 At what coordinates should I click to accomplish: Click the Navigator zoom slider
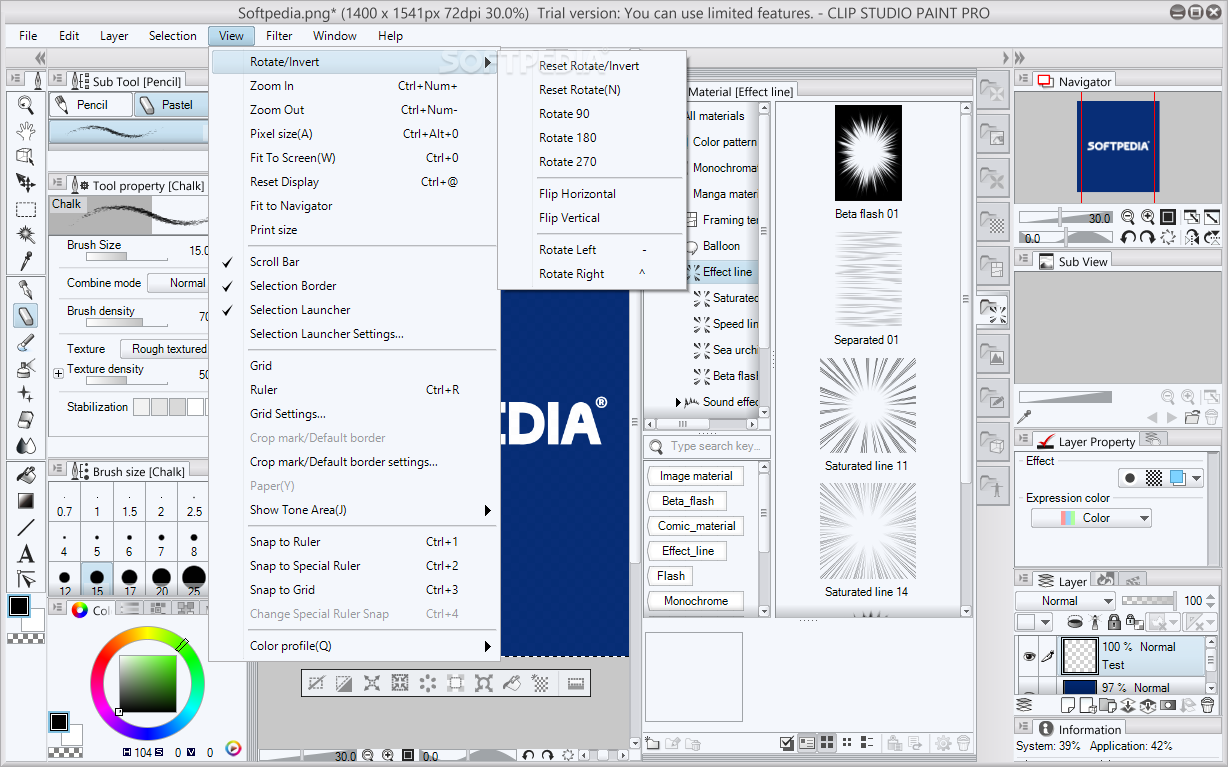[x=1065, y=217]
